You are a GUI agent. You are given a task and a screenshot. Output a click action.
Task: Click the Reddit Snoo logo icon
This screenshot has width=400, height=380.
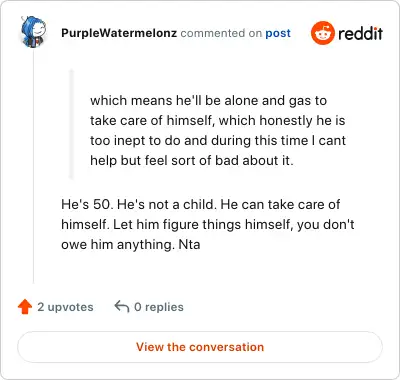point(322,33)
